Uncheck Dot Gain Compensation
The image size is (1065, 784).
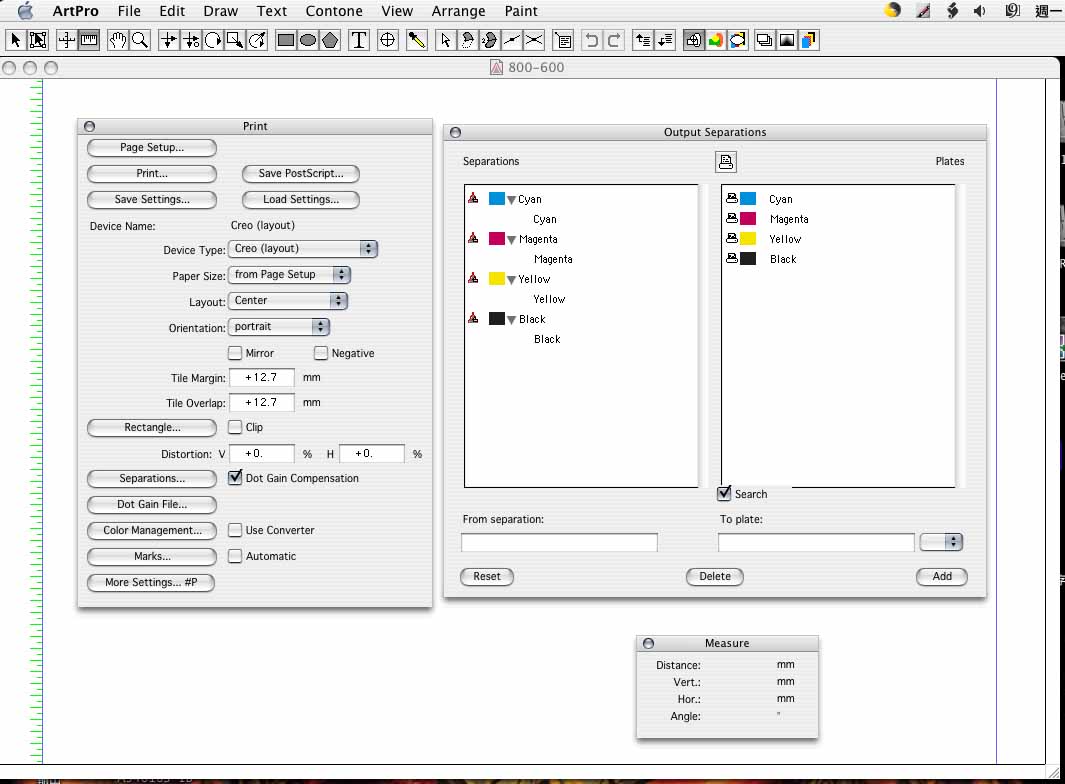click(x=235, y=478)
